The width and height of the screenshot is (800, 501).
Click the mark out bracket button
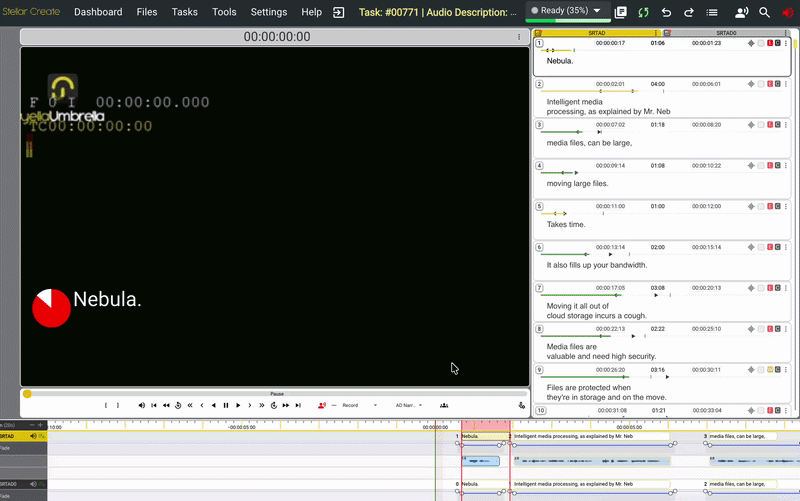(x=118, y=406)
